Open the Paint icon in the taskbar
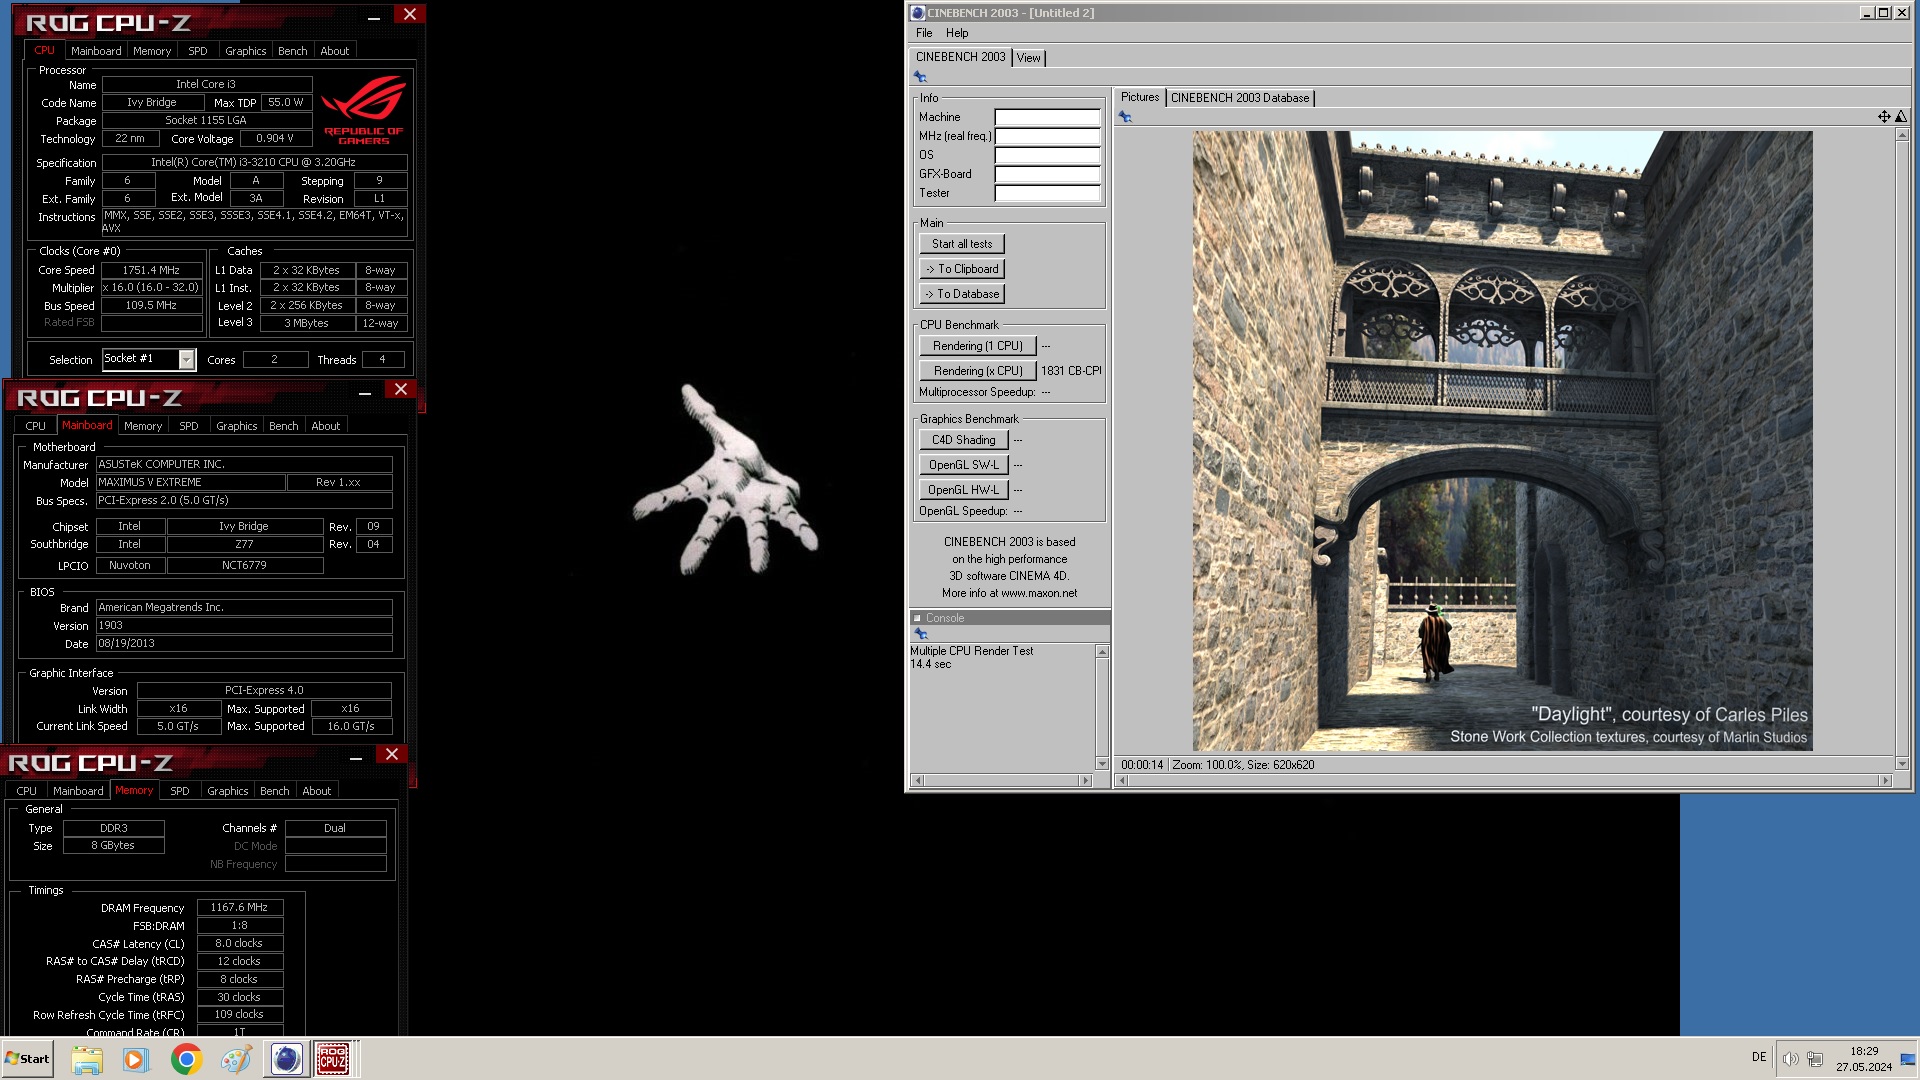 pos(236,1059)
